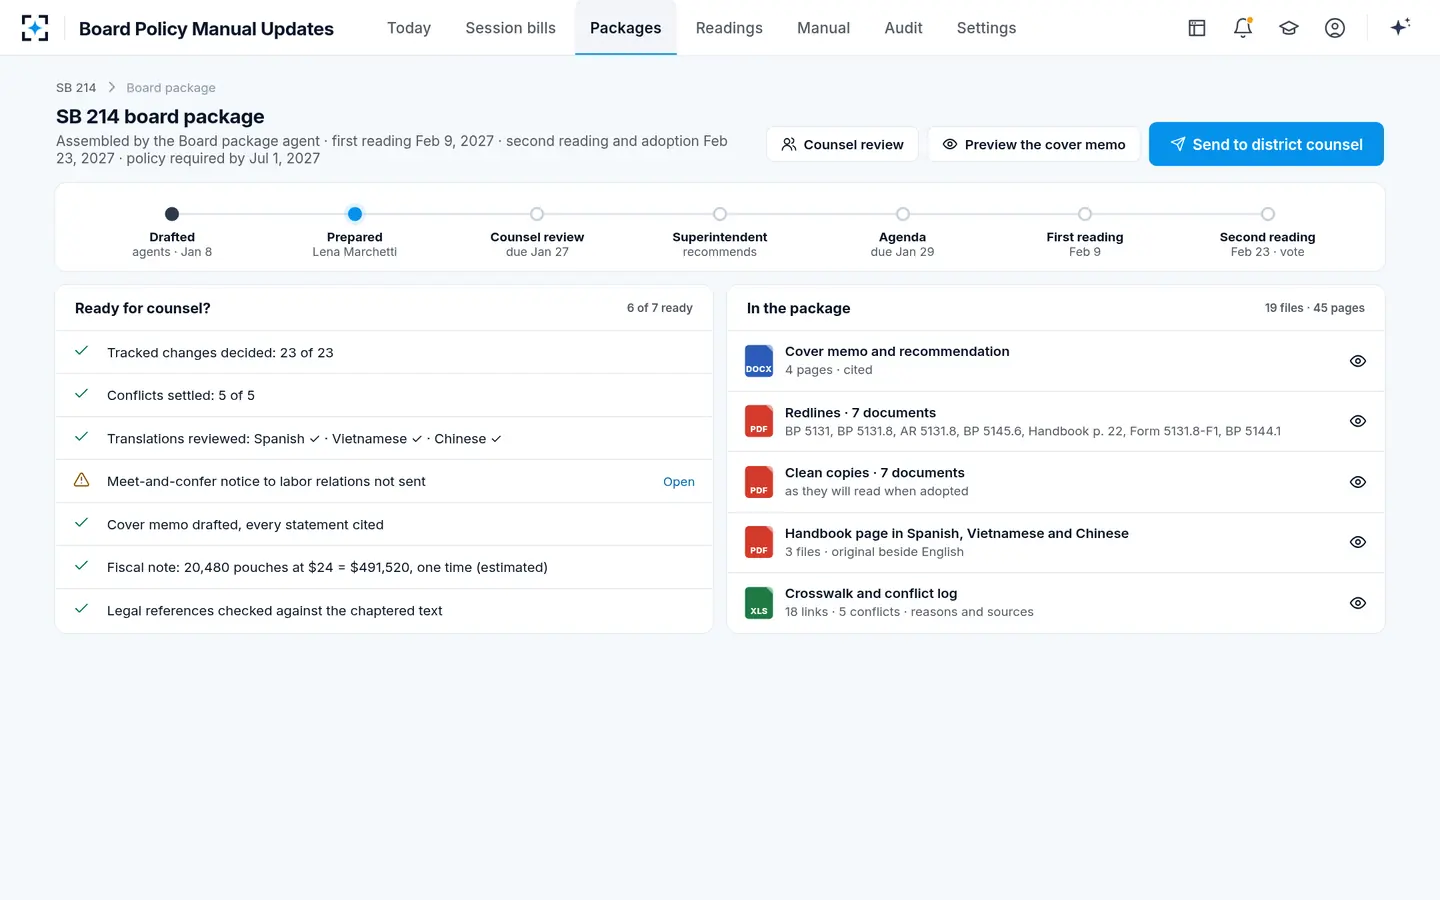This screenshot has height=900, width=1440.
Task: Click the checkmark beside Fiscal note
Action: tap(82, 566)
